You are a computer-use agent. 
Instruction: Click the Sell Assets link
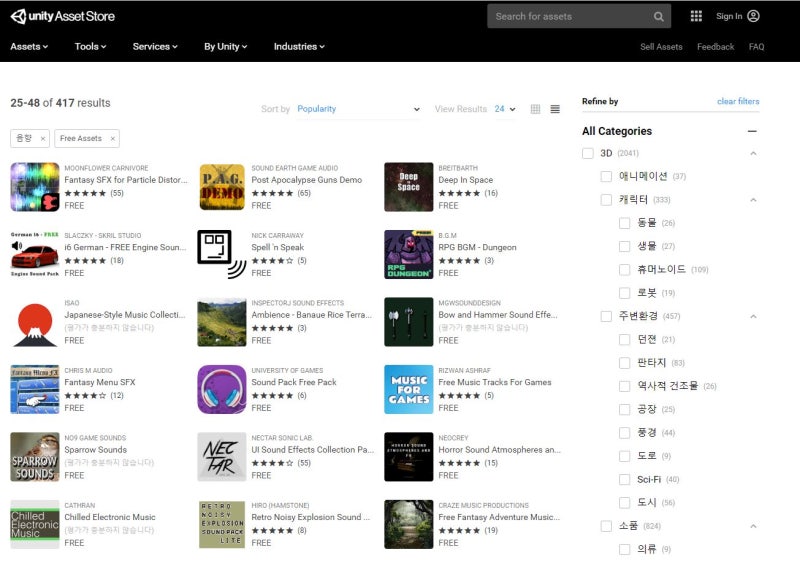pos(661,46)
